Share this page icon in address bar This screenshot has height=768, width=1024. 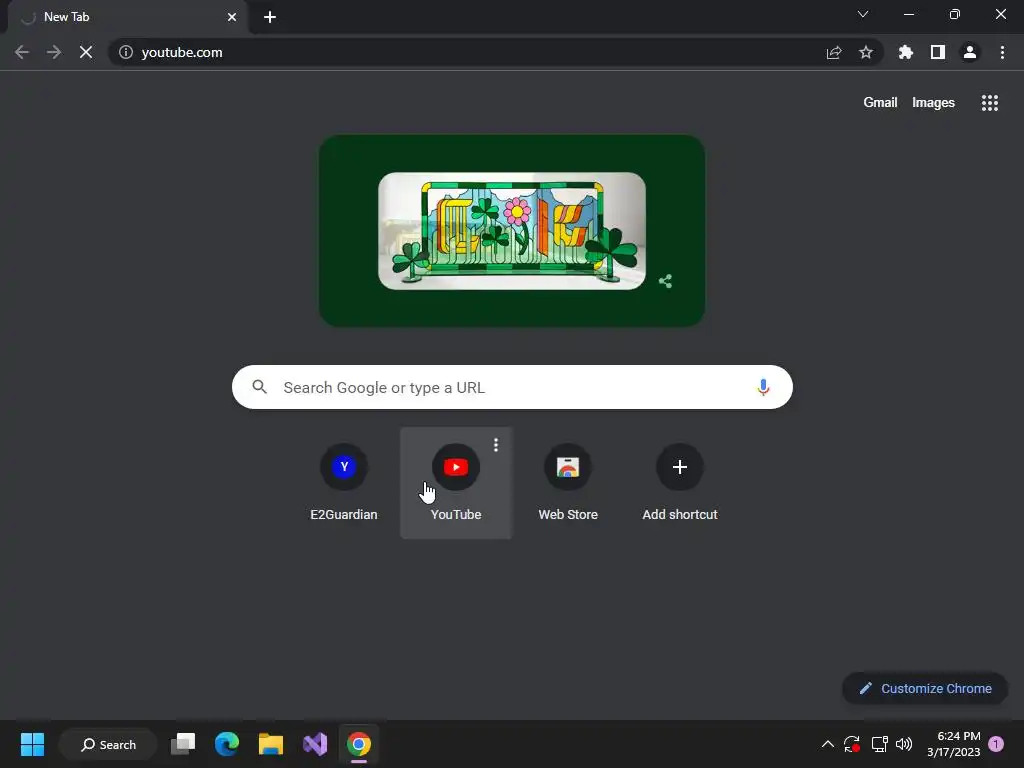pos(834,52)
